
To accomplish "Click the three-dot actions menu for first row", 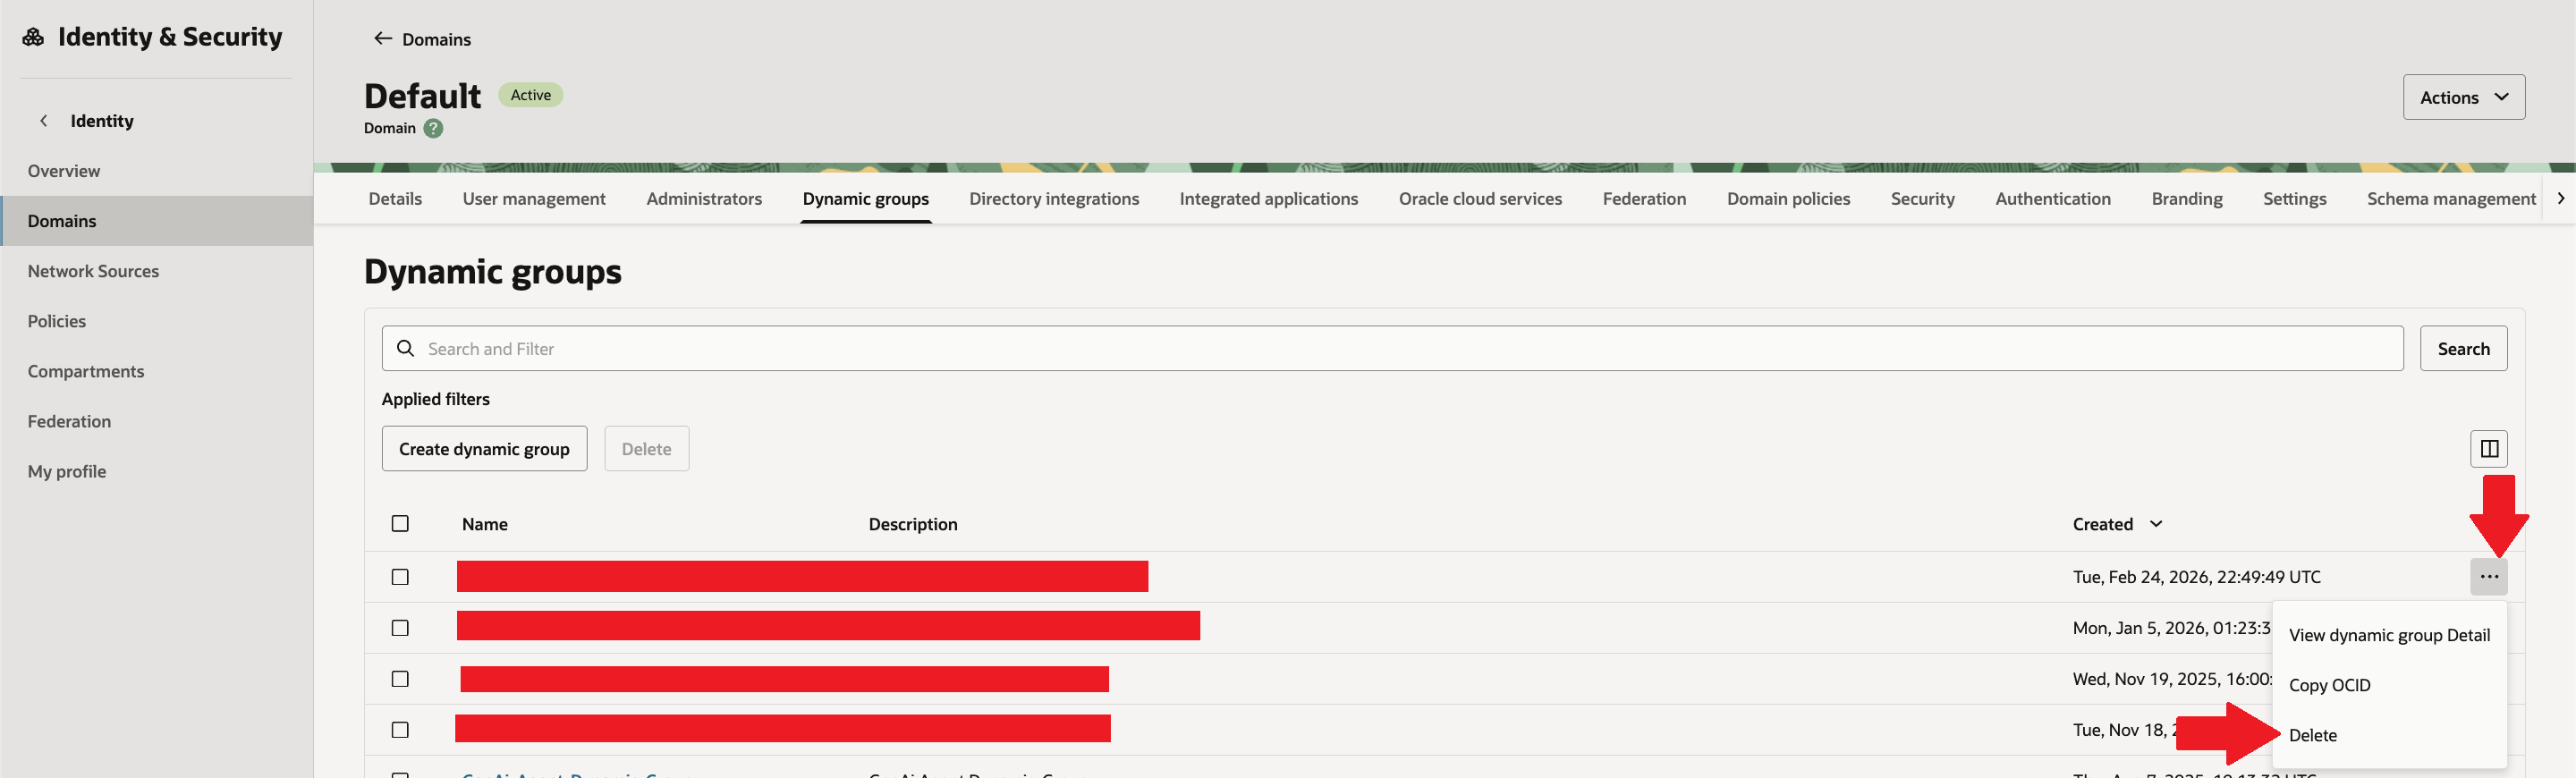I will [x=2488, y=577].
